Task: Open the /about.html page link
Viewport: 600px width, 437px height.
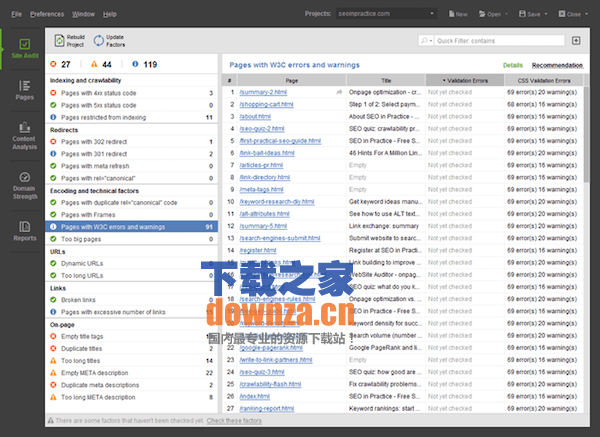Action: coord(255,117)
